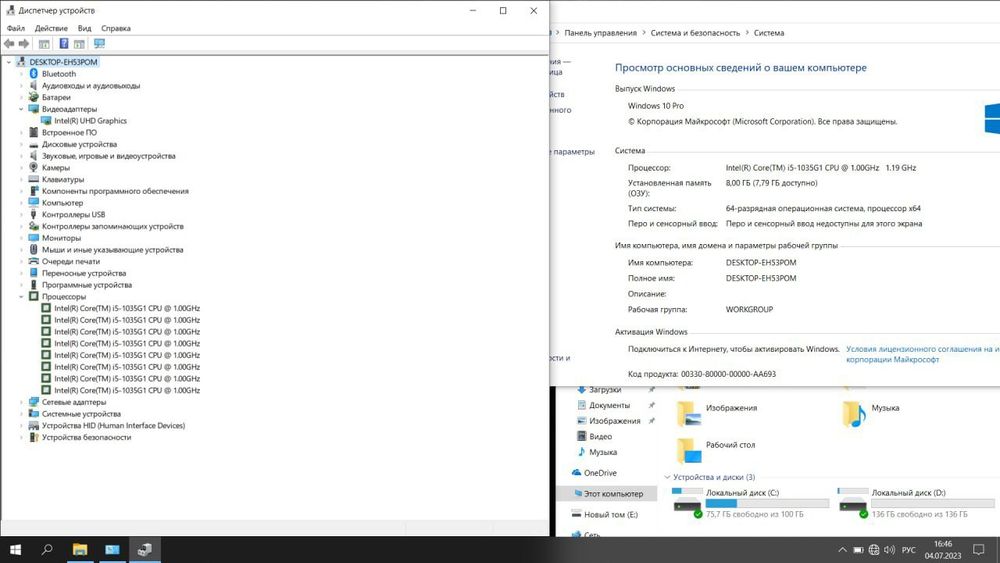Select Программные устройства tree item
Viewport: 1000px width, 563px height.
point(87,285)
